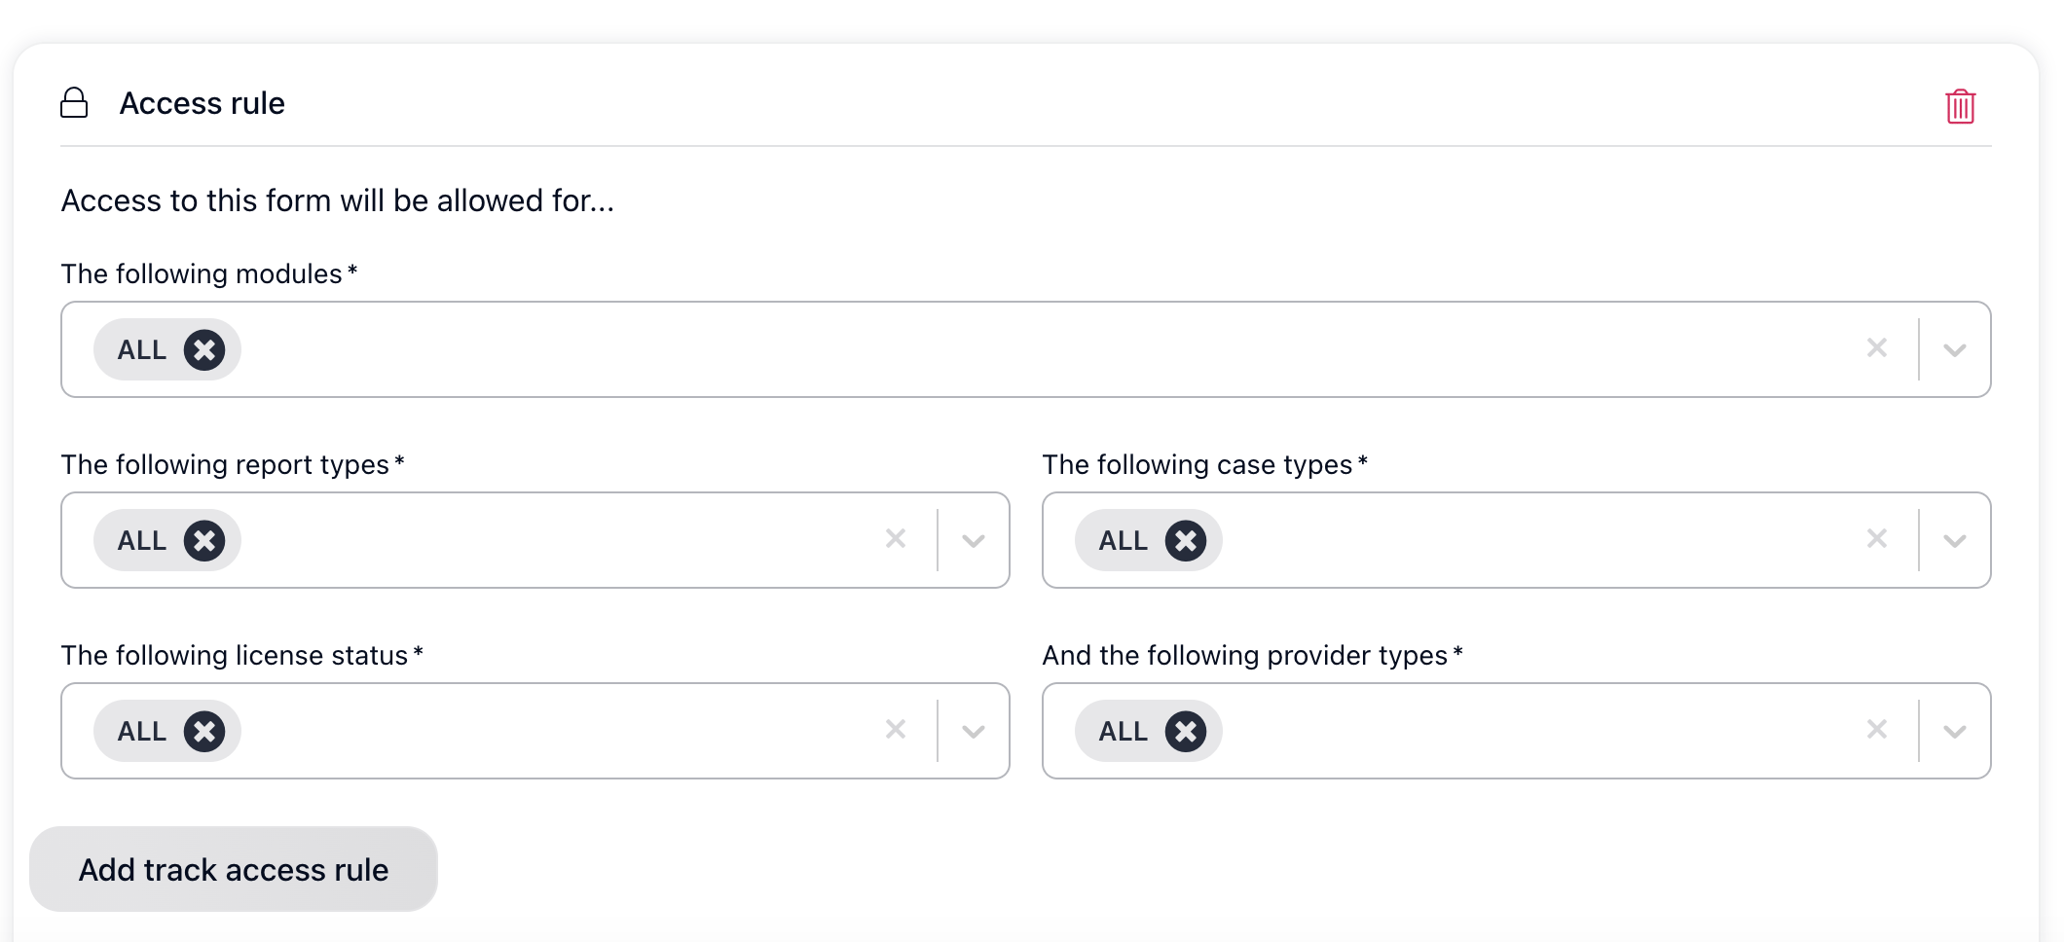Clear the case types selection

coord(1876,539)
